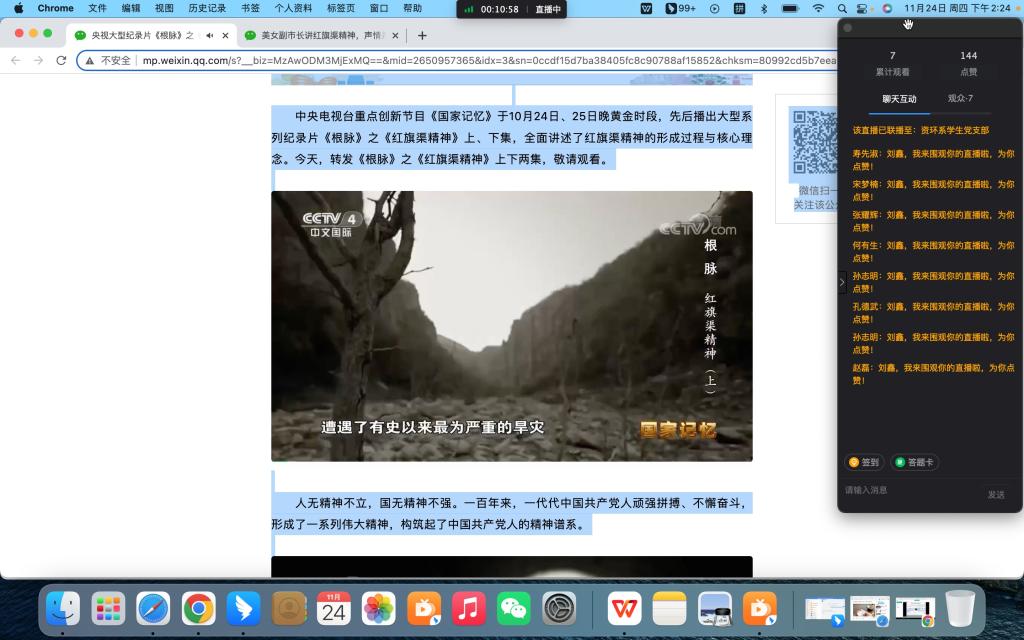Close the 央视大型纪录片《根脉》 tab
The width and height of the screenshot is (1024, 640).
click(225, 35)
